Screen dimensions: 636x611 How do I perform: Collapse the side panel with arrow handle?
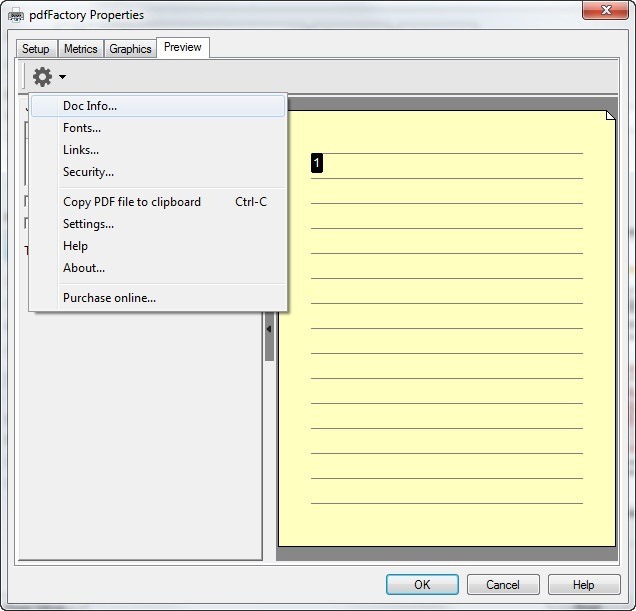coord(269,329)
